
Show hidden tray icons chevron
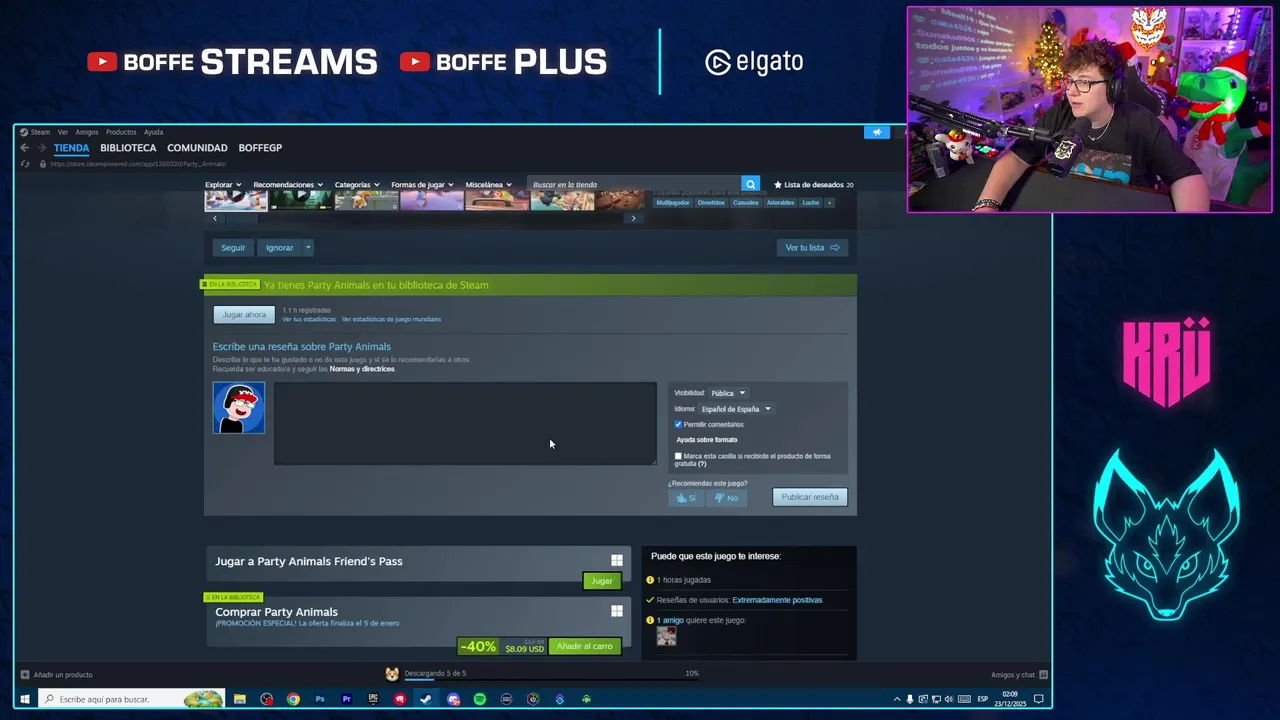coord(896,699)
